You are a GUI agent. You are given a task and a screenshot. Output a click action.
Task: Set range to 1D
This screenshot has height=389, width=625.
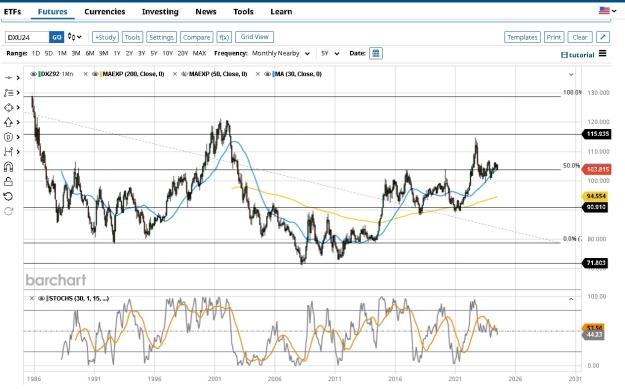pos(36,53)
